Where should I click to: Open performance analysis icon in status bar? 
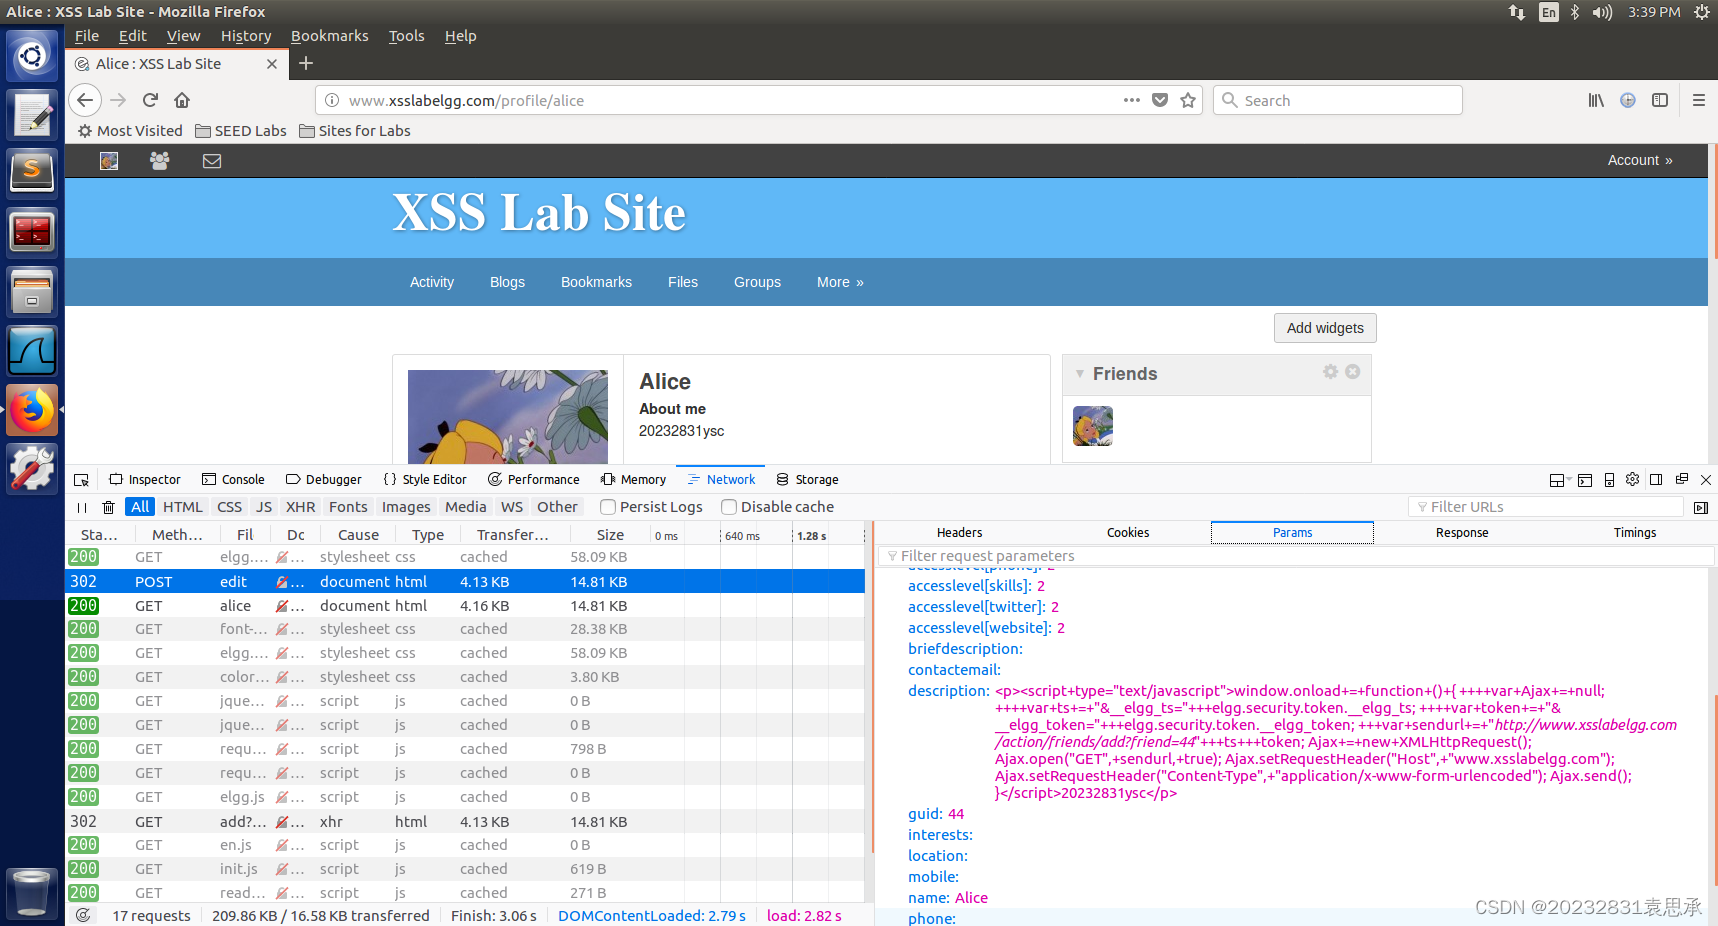(83, 915)
